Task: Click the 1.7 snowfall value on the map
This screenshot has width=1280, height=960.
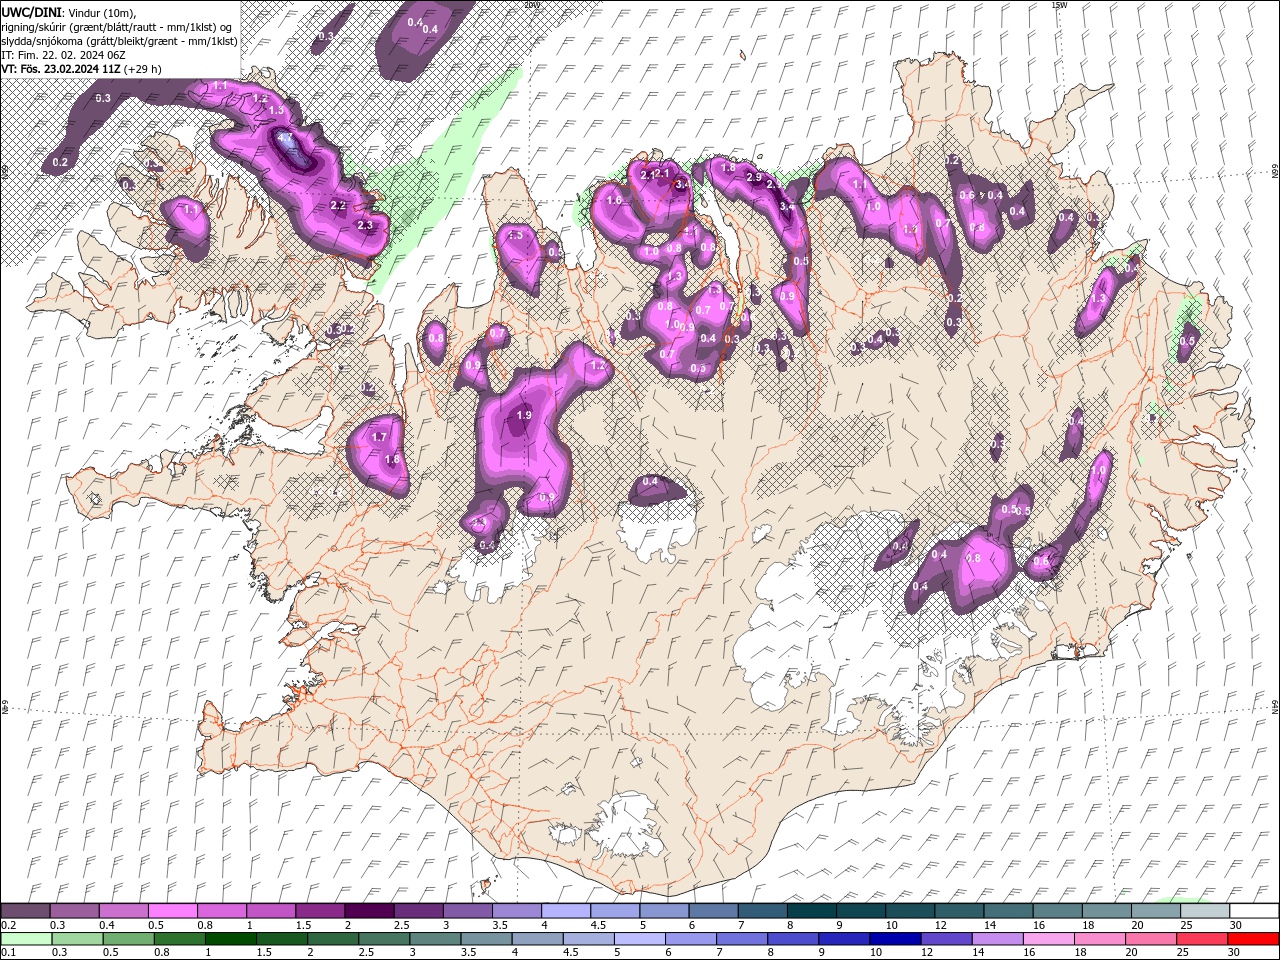Action: pos(379,438)
